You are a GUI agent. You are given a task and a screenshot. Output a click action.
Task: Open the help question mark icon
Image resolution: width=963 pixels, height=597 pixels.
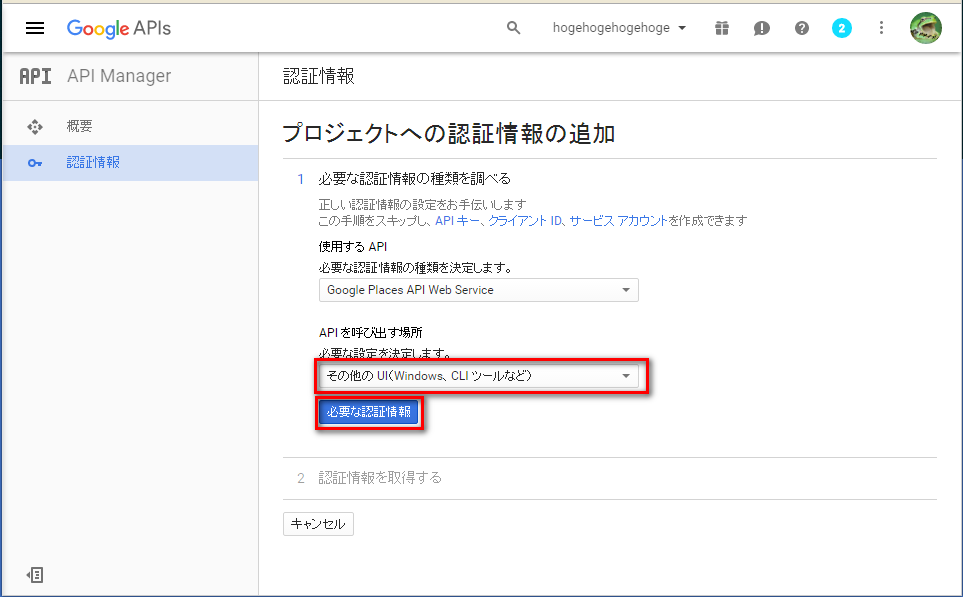pyautogui.click(x=801, y=28)
